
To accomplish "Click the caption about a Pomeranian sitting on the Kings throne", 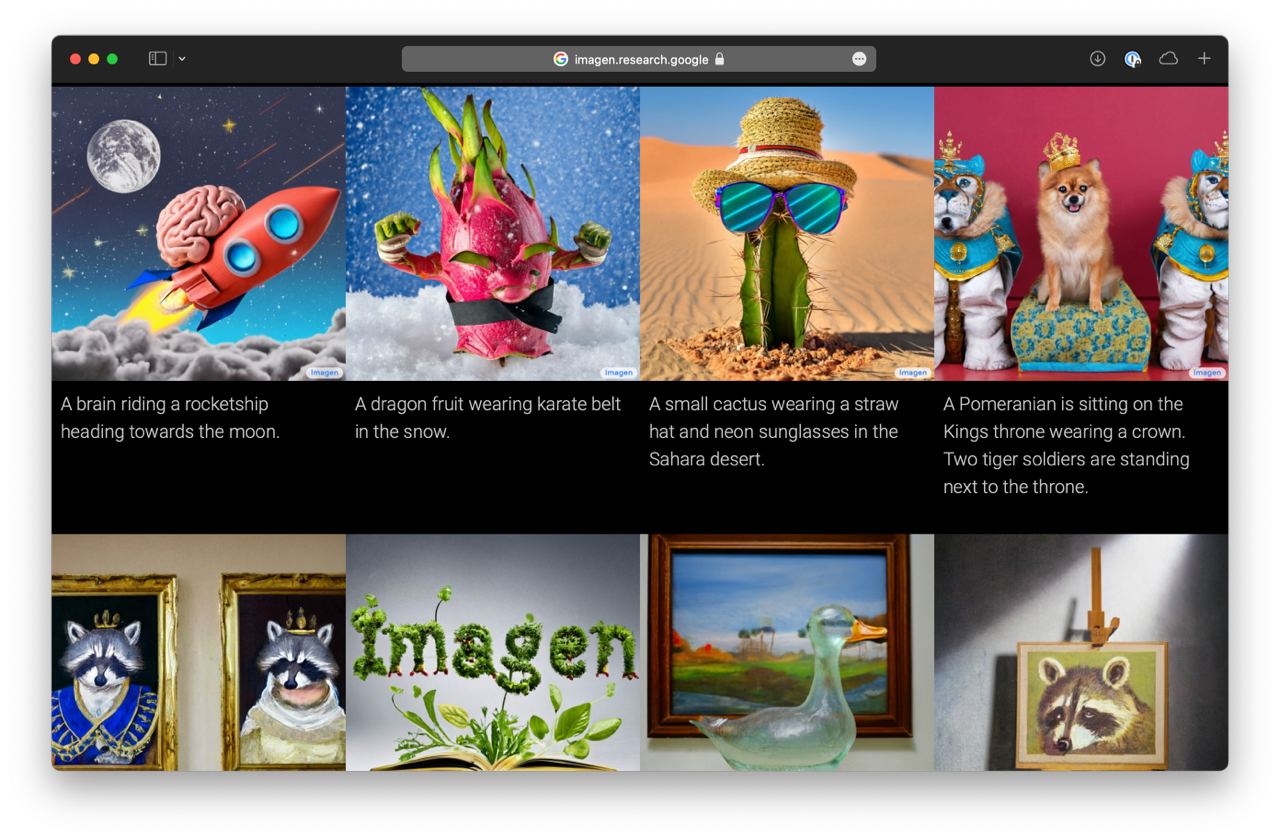I will click(1066, 445).
